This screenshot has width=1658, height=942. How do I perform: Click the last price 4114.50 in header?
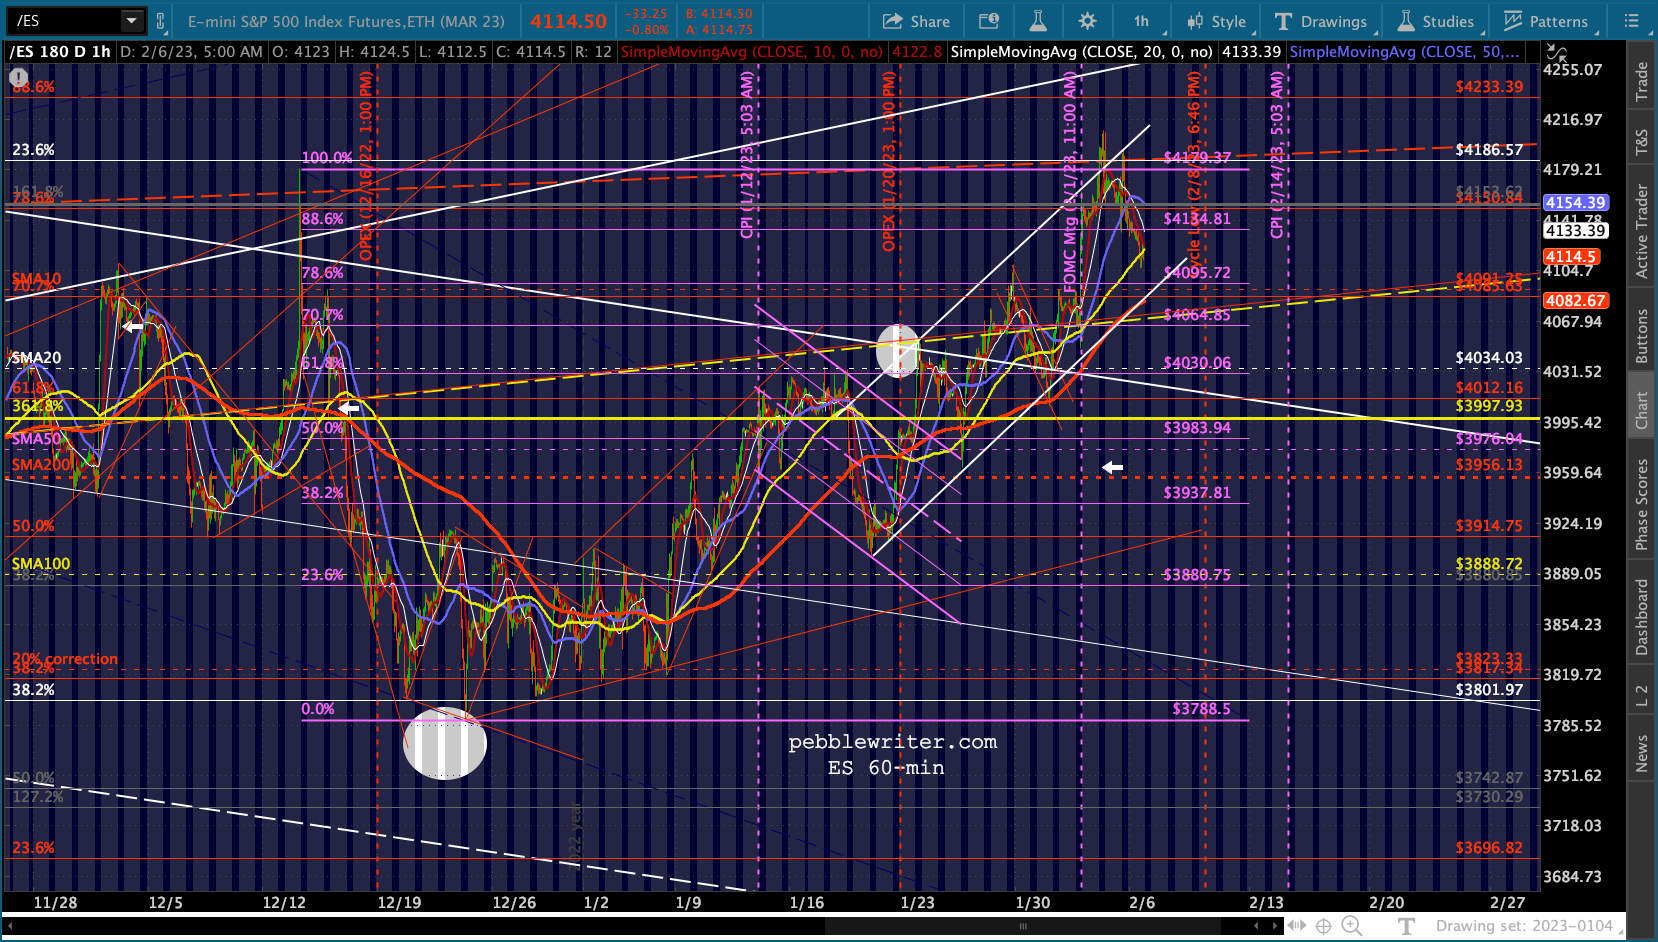point(568,21)
